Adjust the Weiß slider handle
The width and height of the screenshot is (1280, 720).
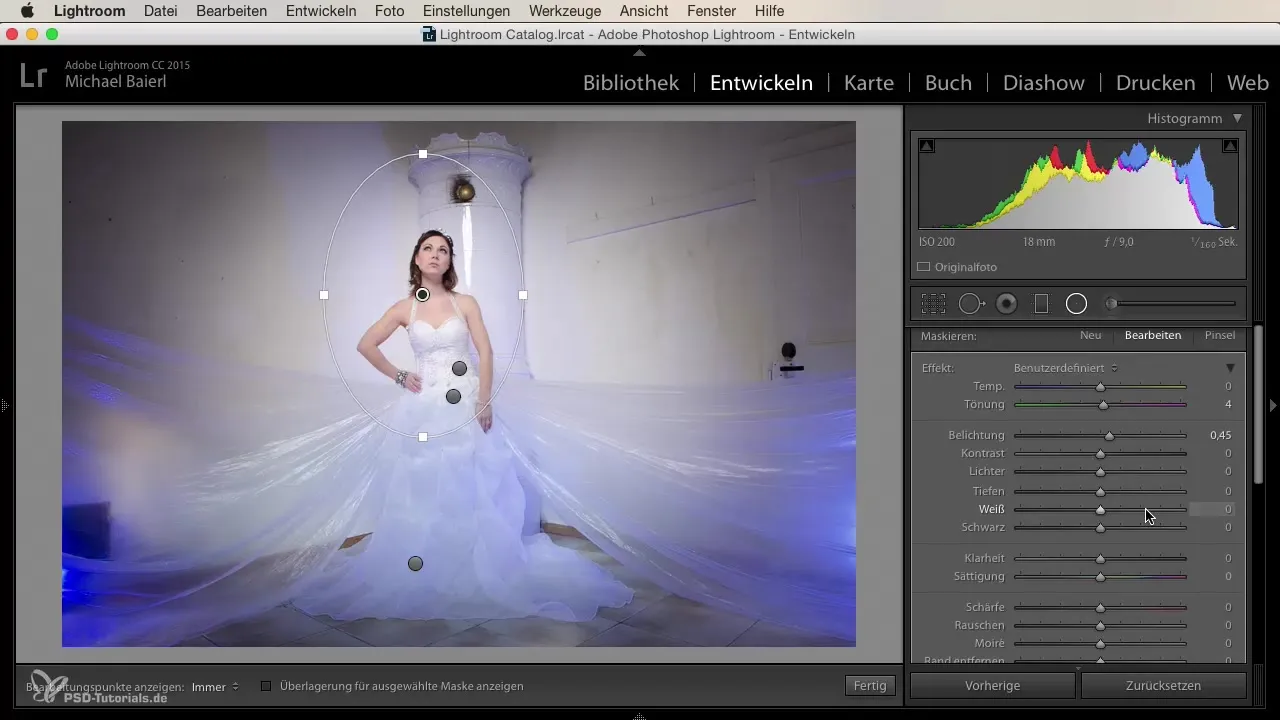1100,510
